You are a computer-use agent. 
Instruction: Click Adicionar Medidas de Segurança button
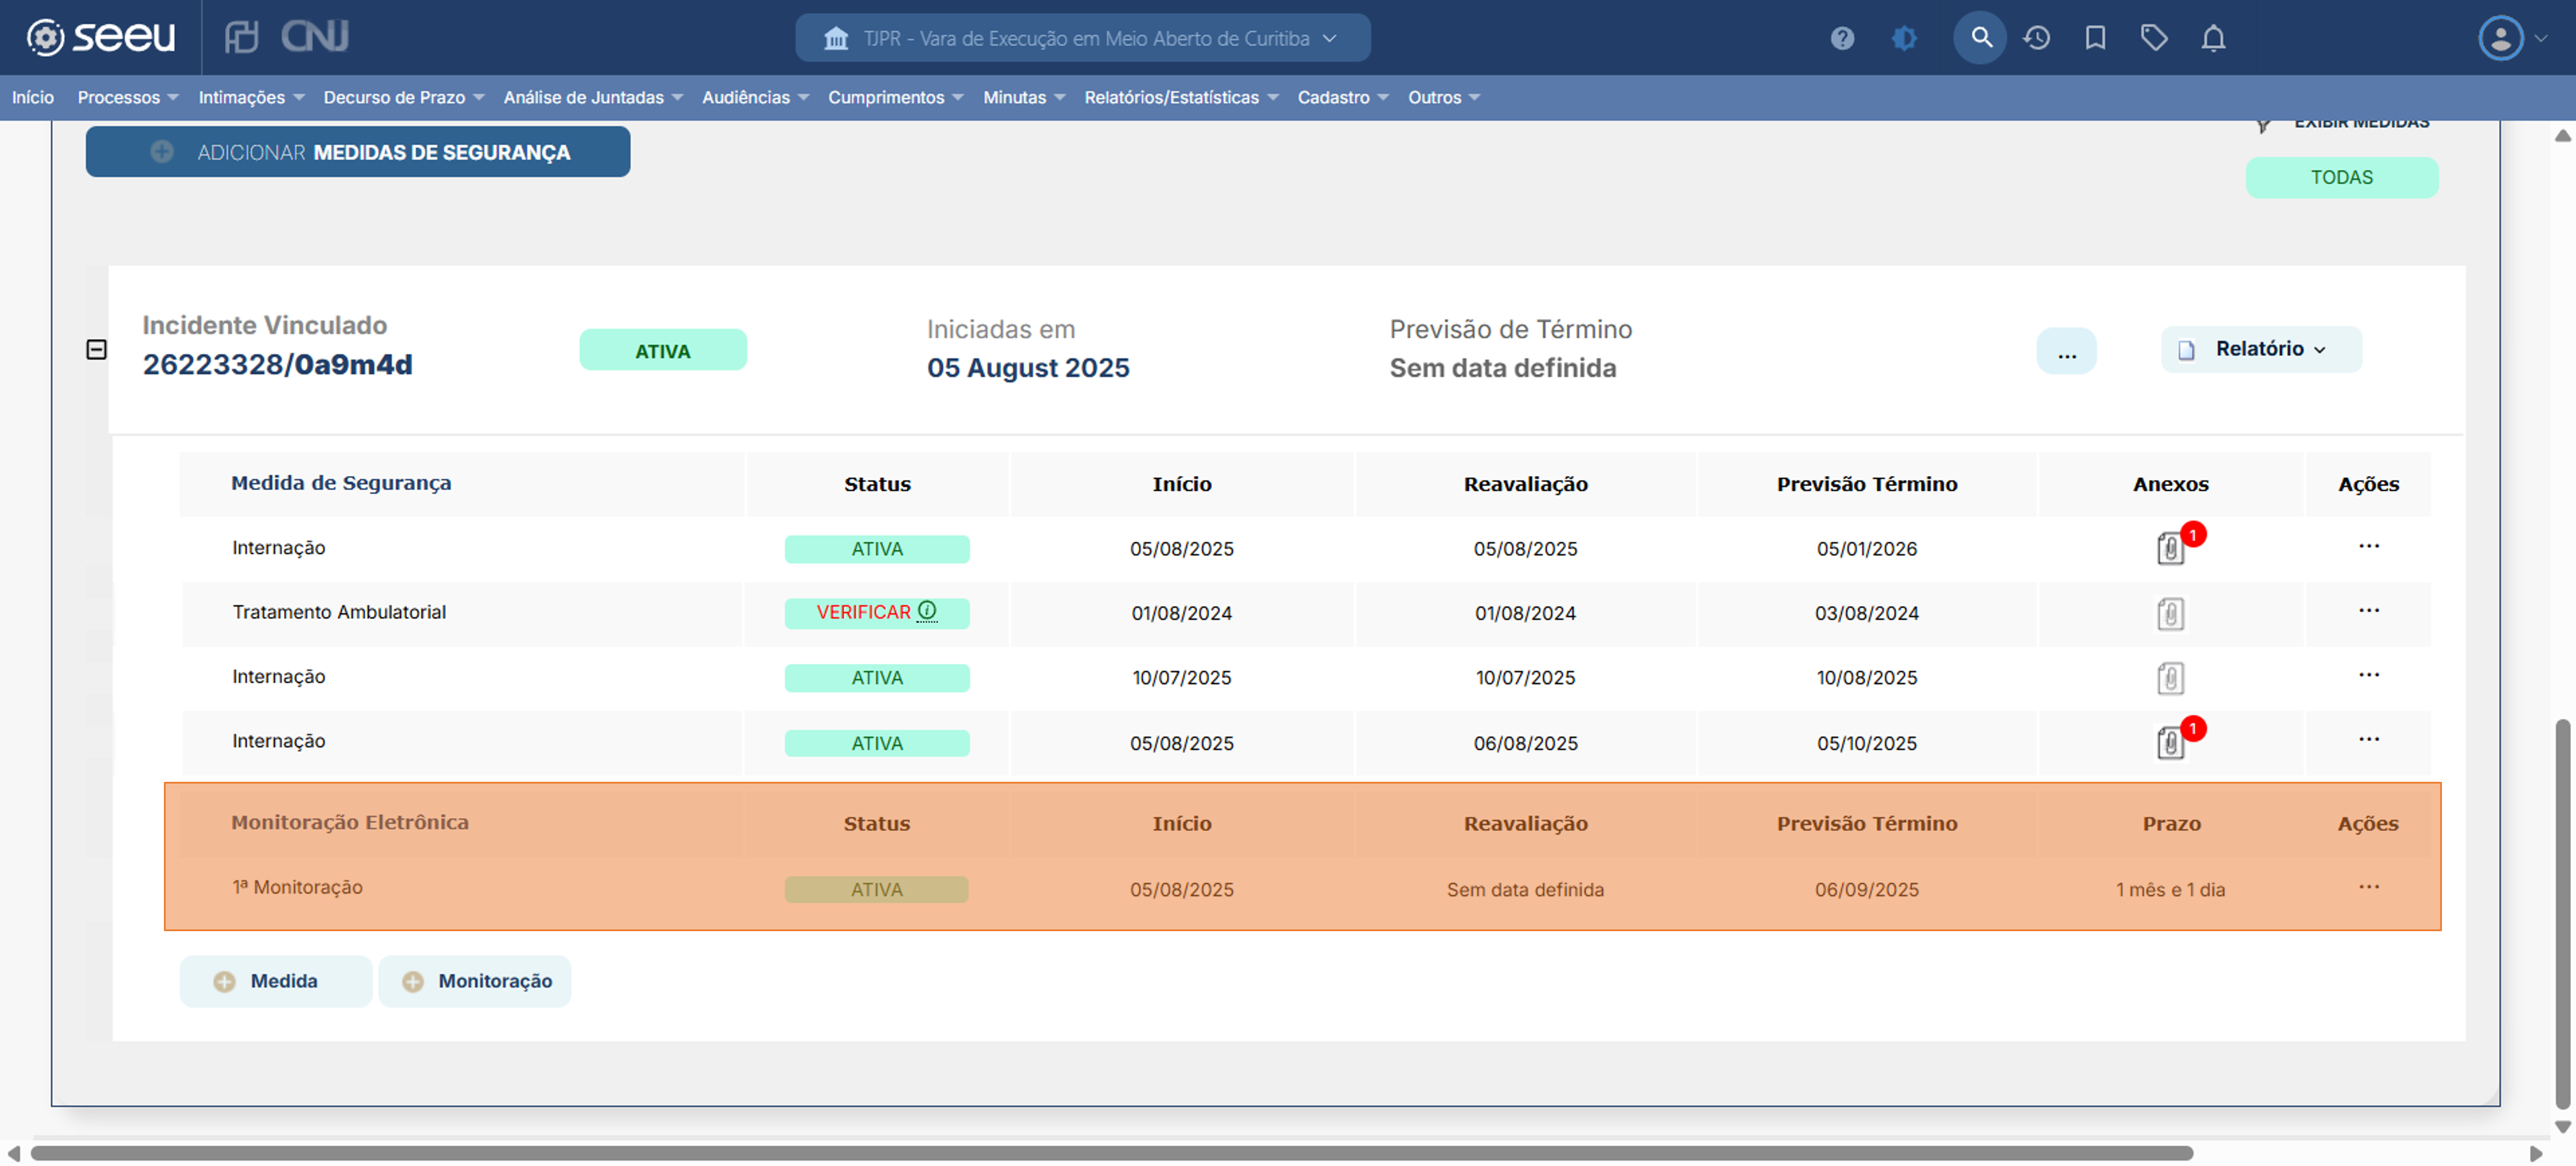[358, 152]
